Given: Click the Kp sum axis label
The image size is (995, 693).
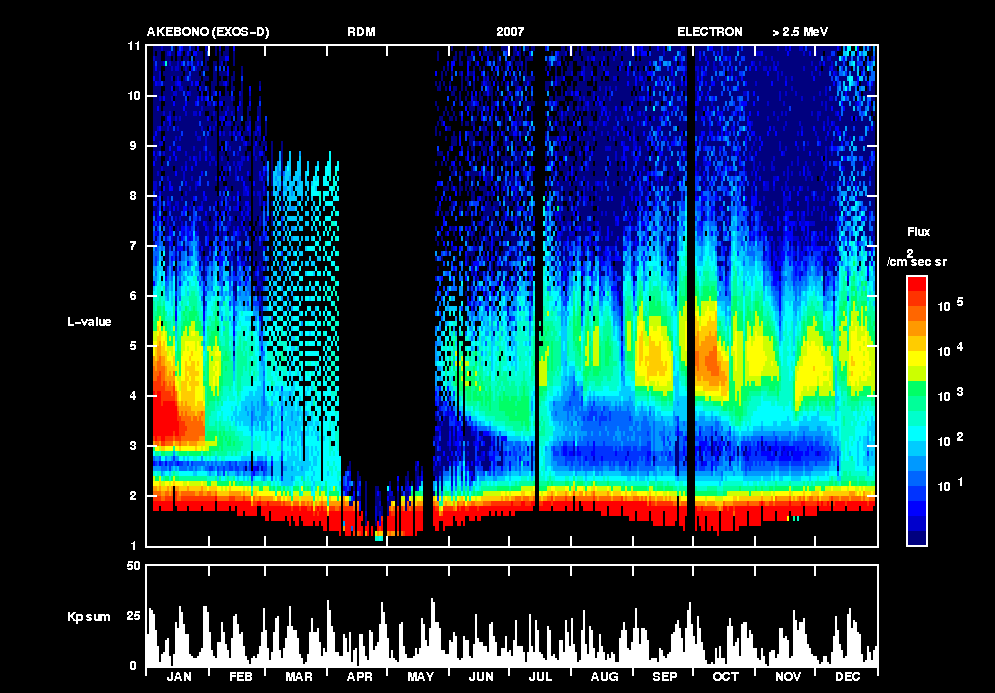Looking at the screenshot, I should point(89,617).
